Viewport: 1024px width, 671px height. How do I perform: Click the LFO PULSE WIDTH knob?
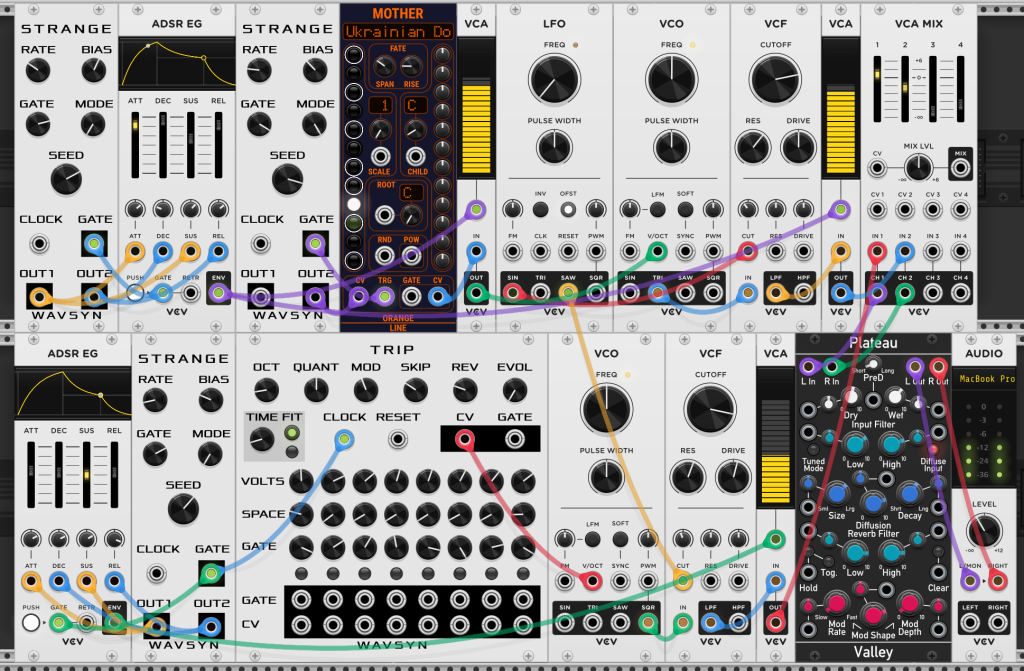coord(554,147)
